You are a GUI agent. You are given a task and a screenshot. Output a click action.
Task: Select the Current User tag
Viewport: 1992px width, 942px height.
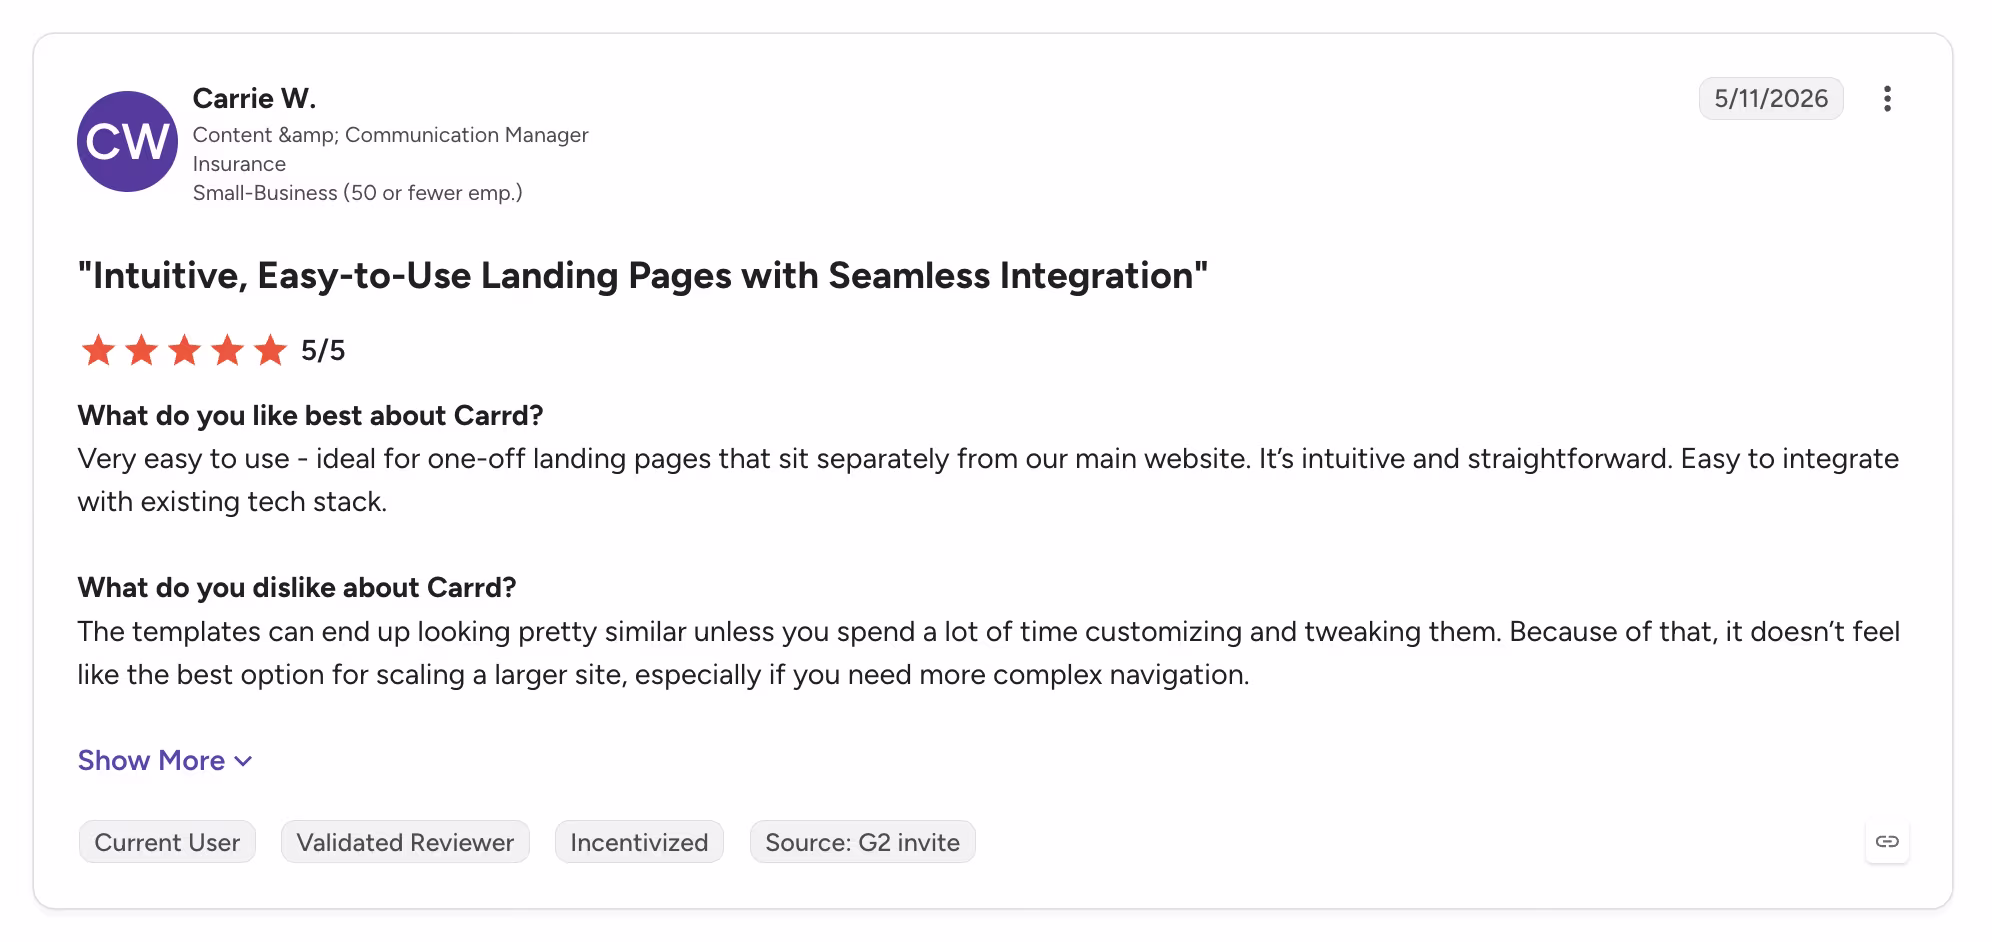(x=167, y=842)
